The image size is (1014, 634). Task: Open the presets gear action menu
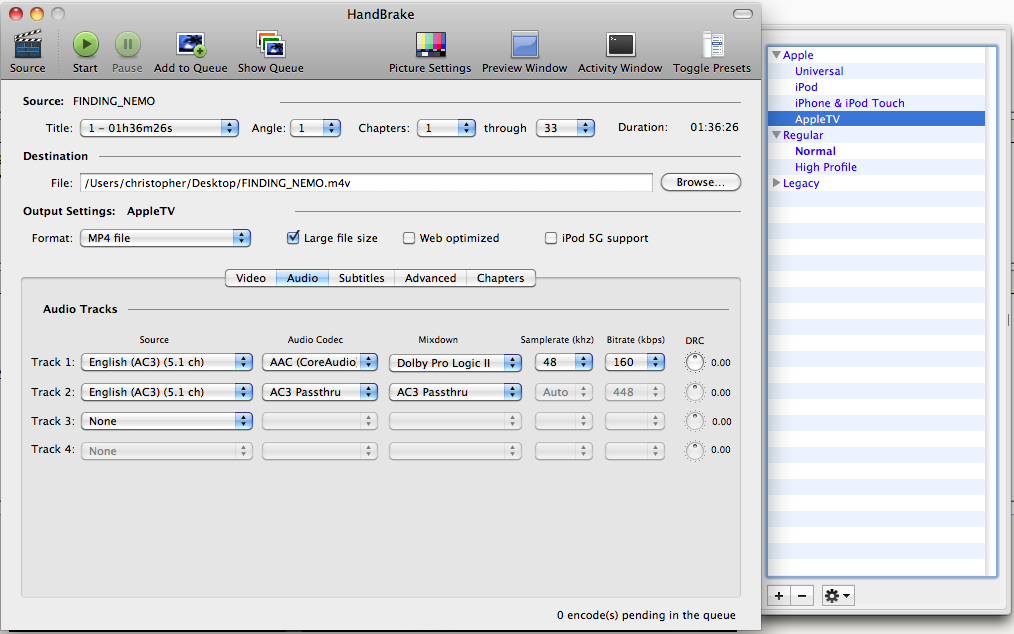[x=837, y=596]
